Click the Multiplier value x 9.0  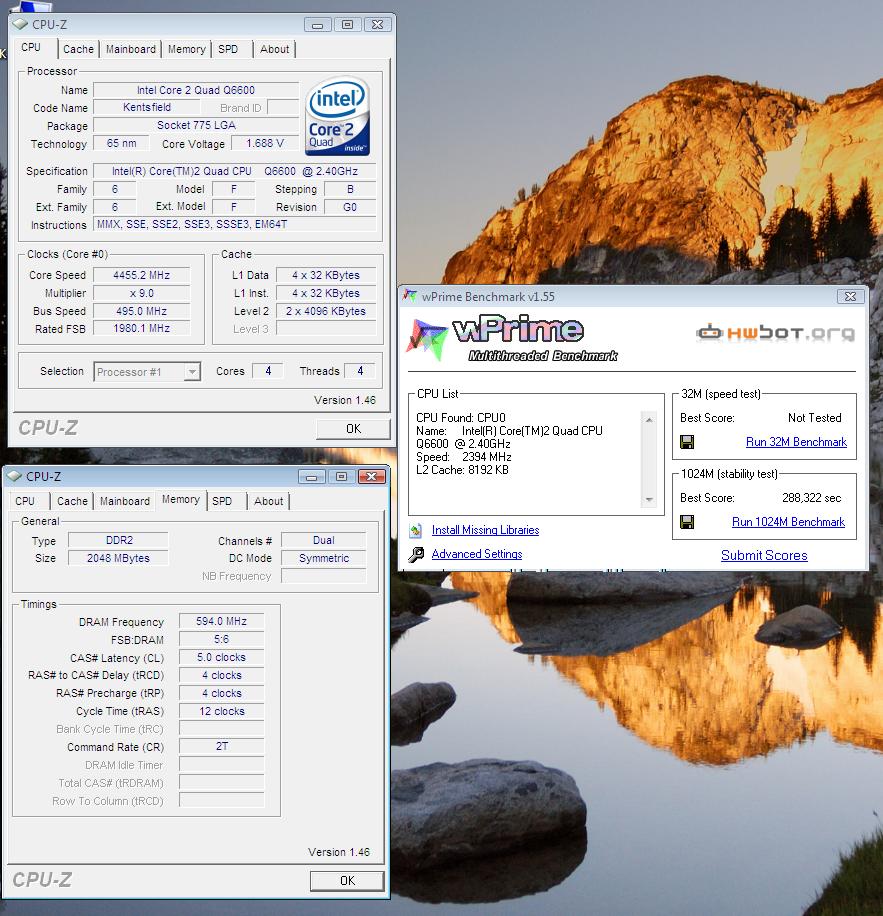point(141,293)
